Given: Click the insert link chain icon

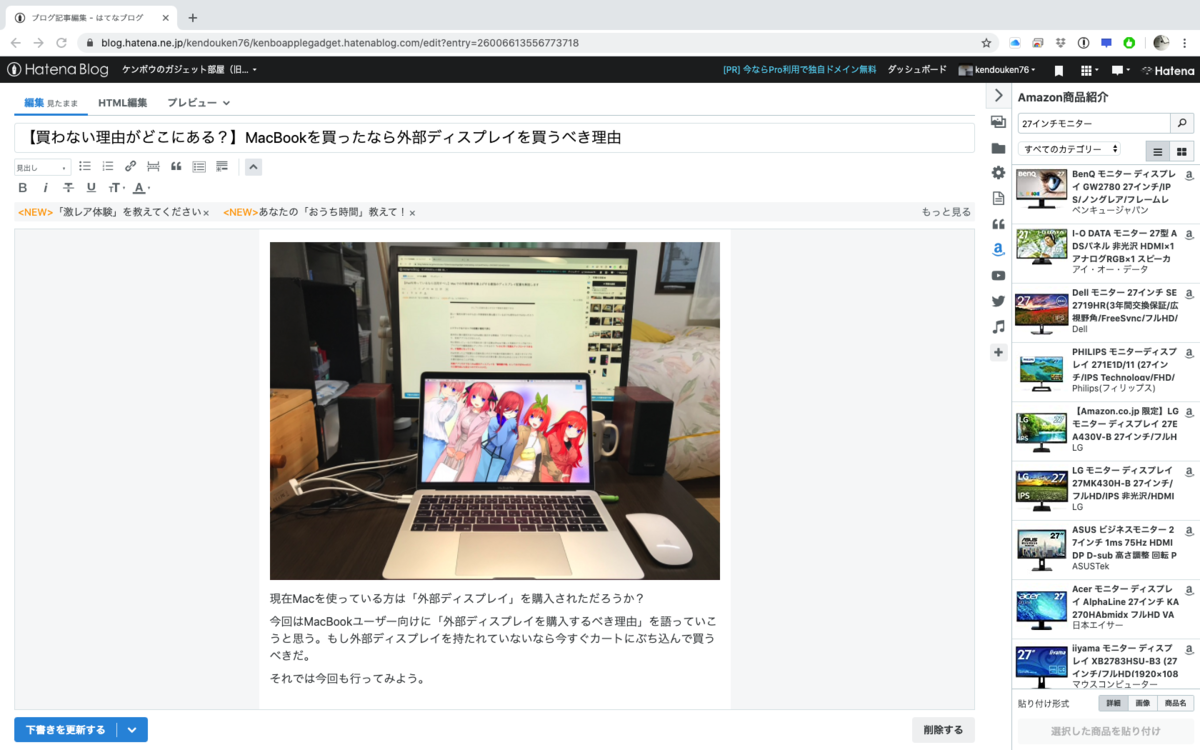Looking at the screenshot, I should point(130,167).
